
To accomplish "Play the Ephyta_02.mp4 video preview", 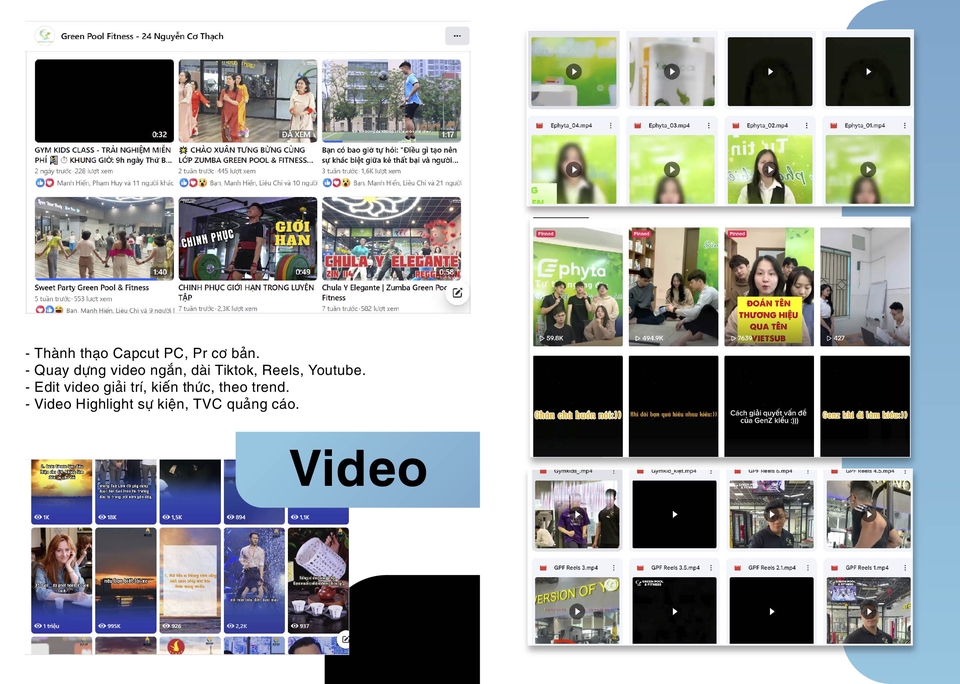I will click(770, 169).
